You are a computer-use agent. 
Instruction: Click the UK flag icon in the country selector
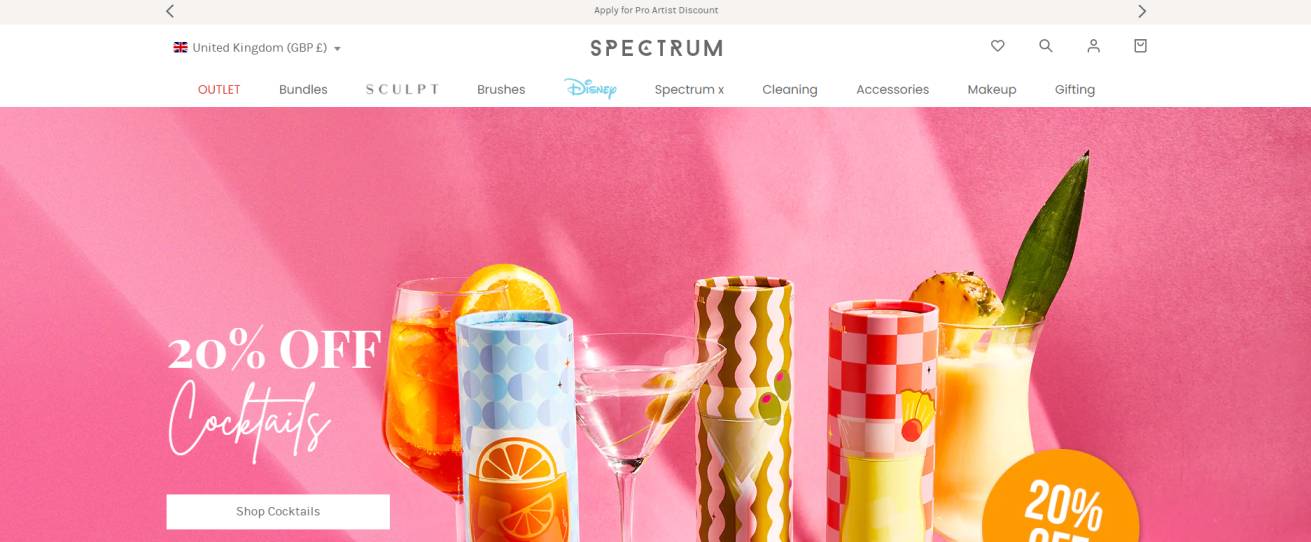(180, 48)
